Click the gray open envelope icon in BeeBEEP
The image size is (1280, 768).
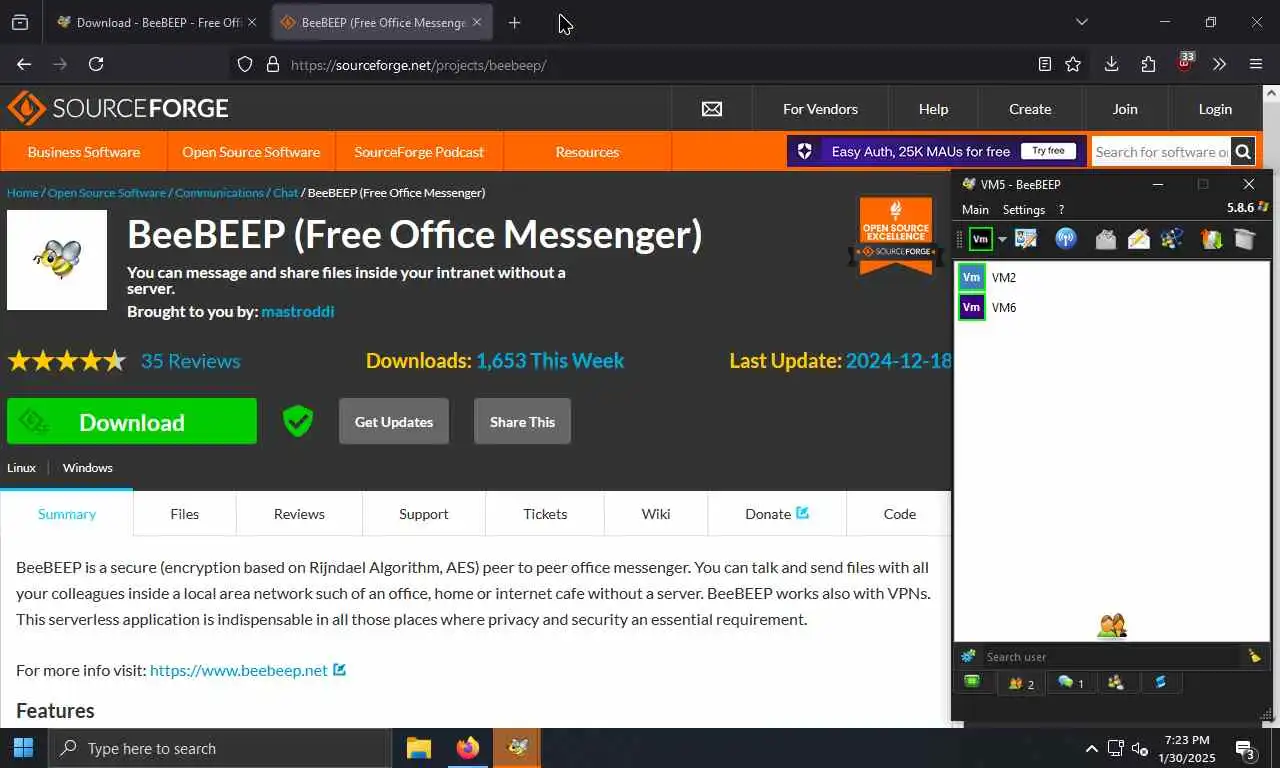pyautogui.click(x=1105, y=239)
